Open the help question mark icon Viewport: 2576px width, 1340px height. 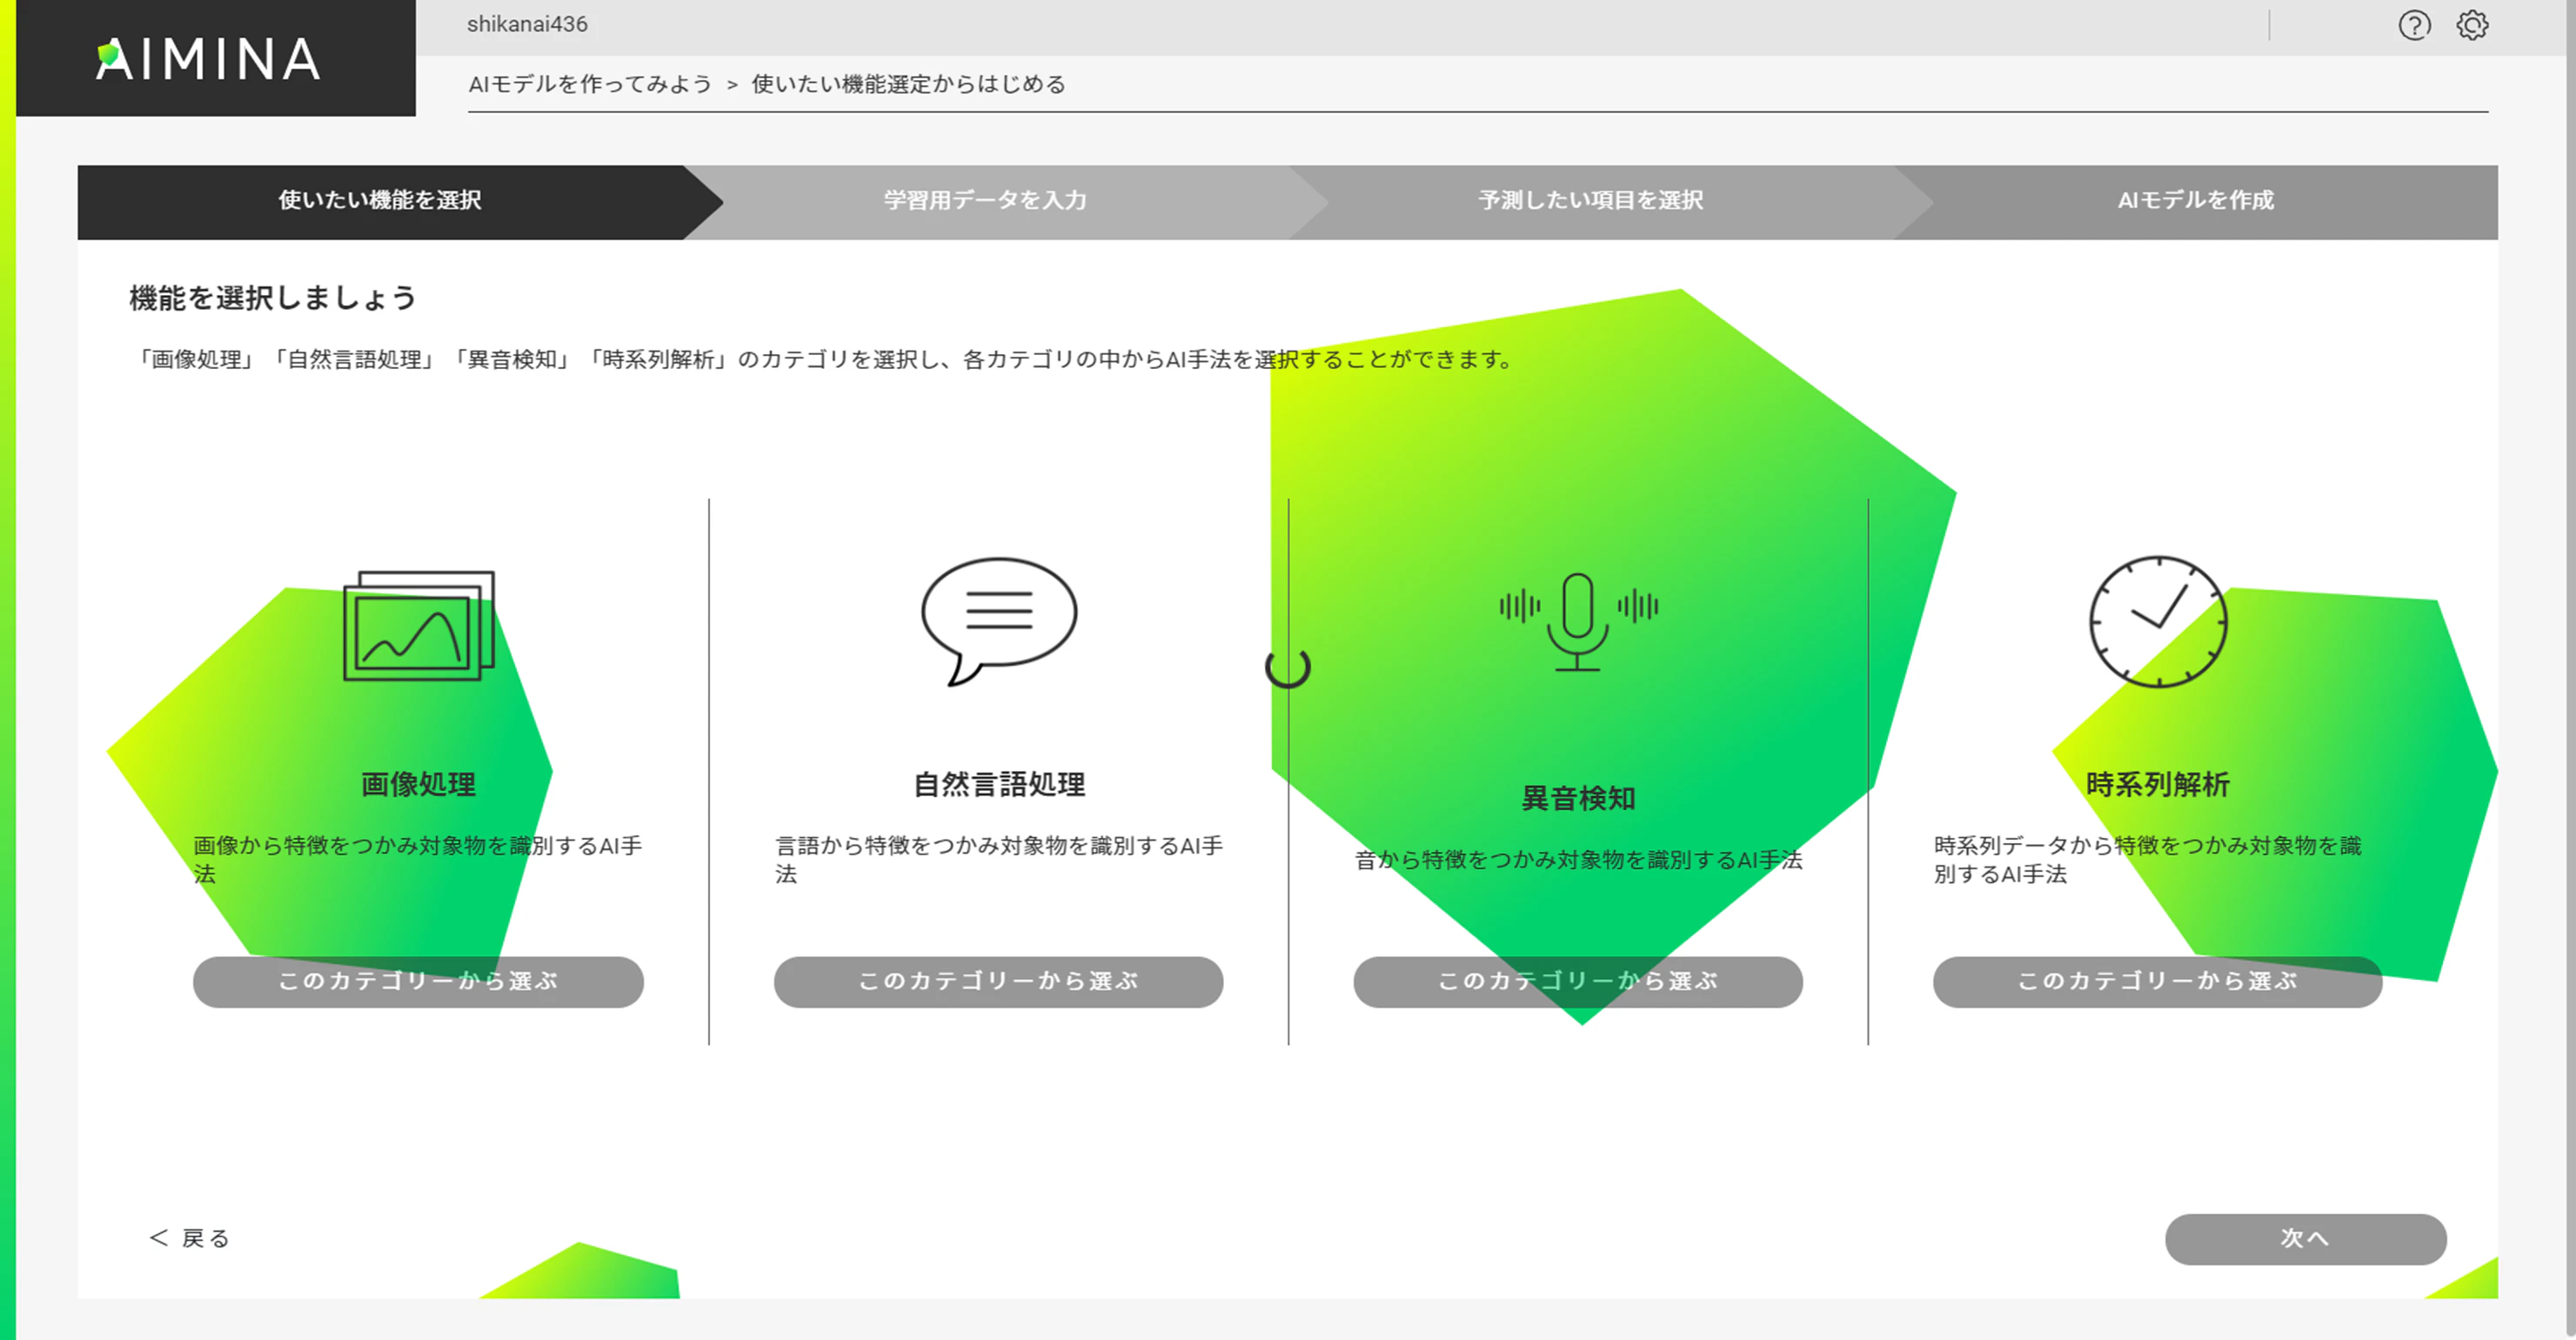(2414, 25)
